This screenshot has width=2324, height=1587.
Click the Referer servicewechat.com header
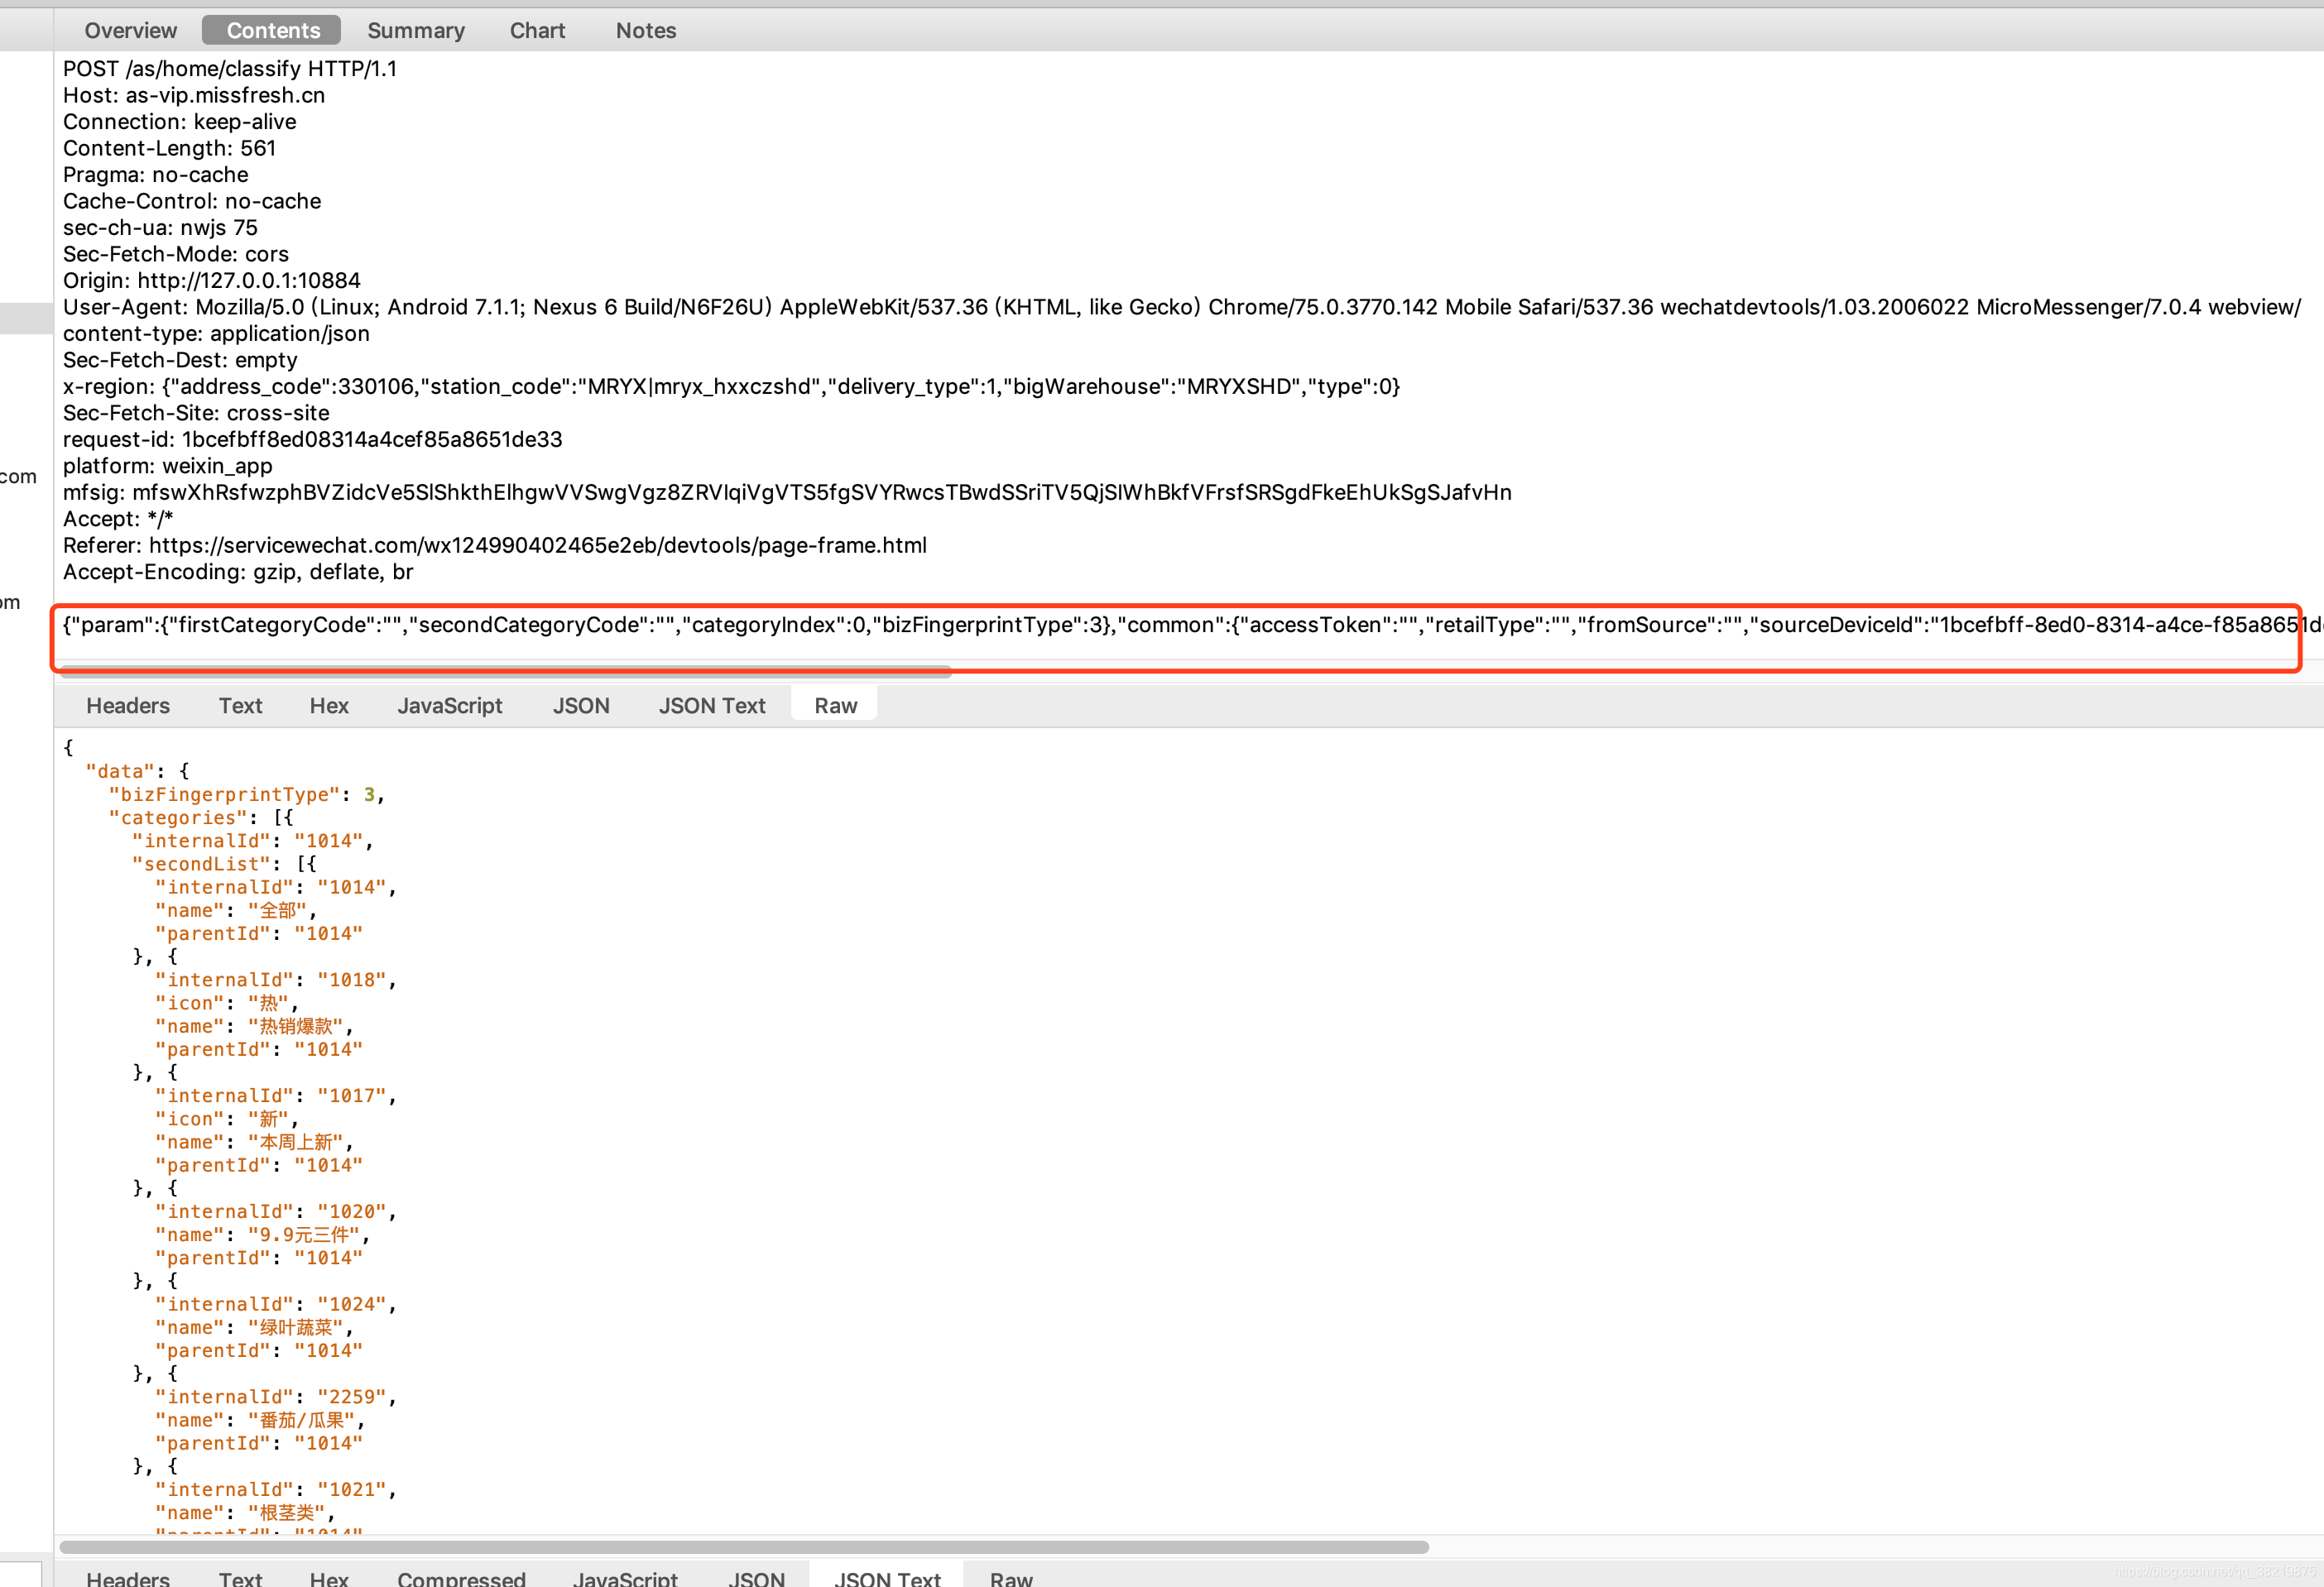tap(495, 545)
